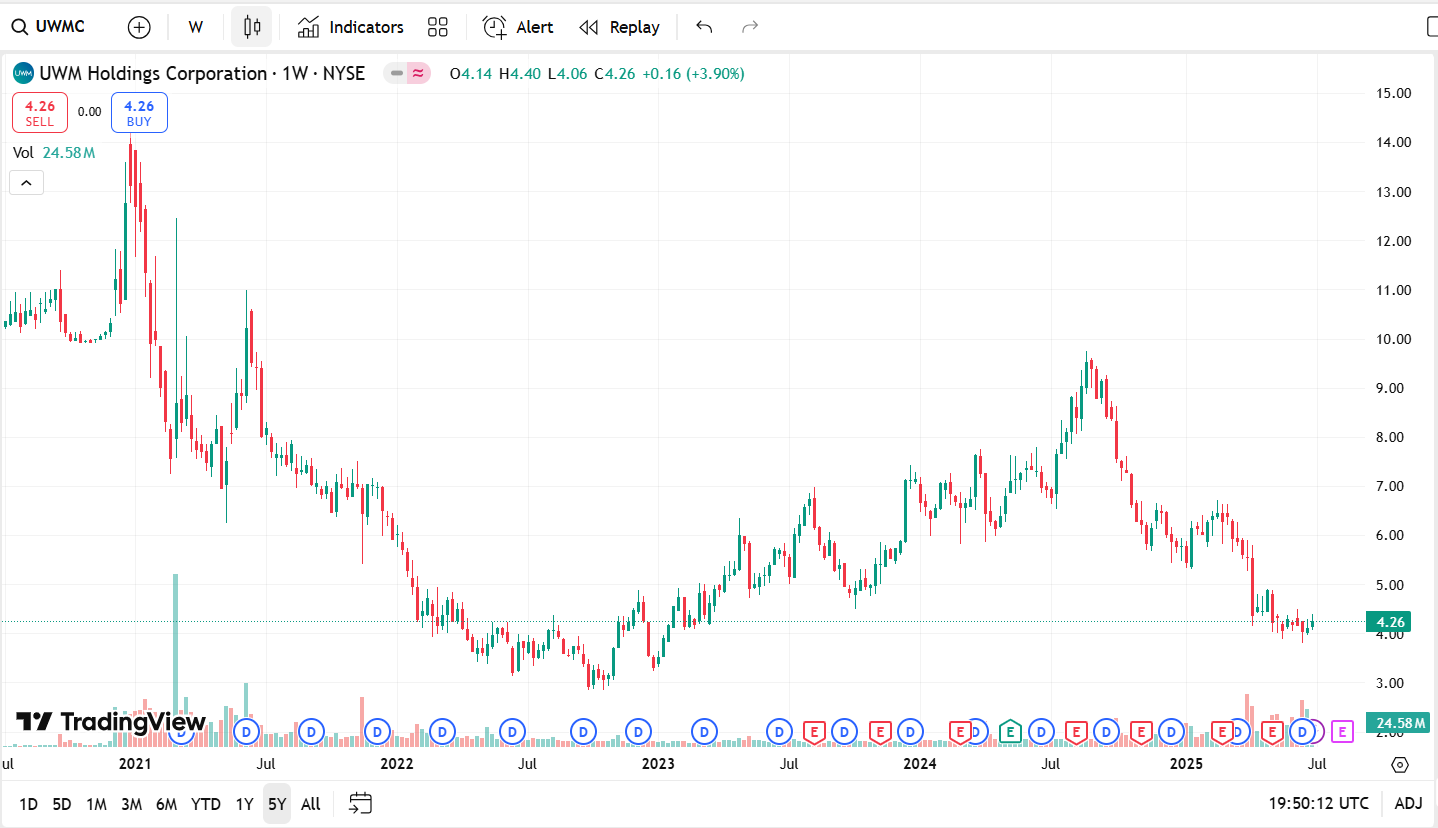Screen dimensions: 1438x828
Task: Select the 6M date range
Action: (166, 804)
